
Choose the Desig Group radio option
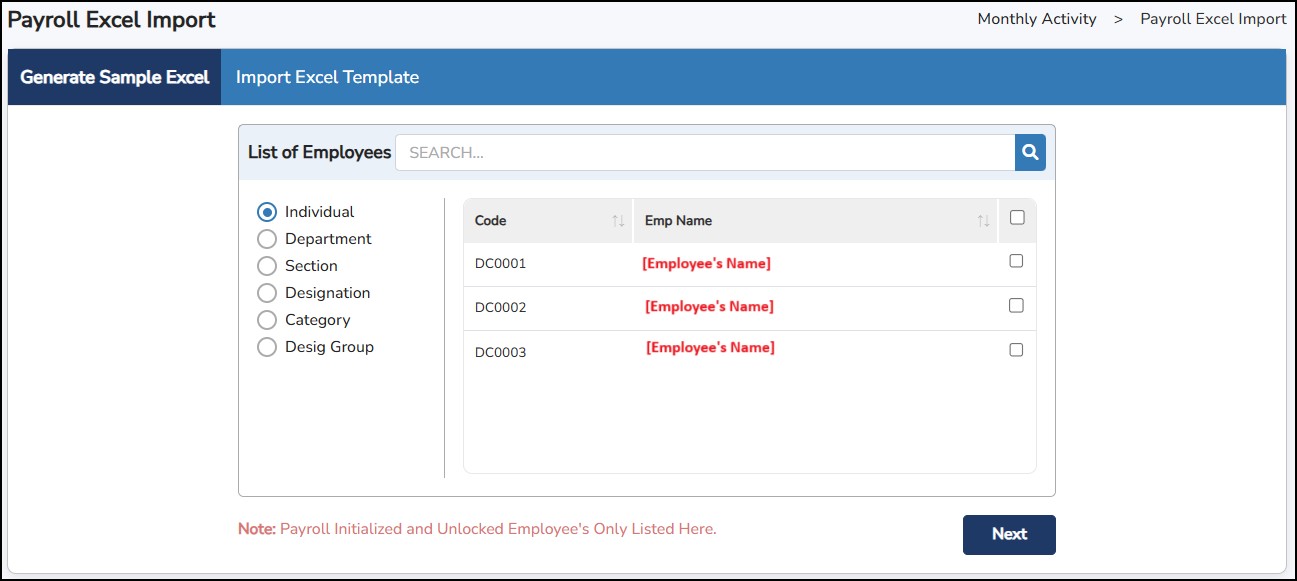pos(267,347)
